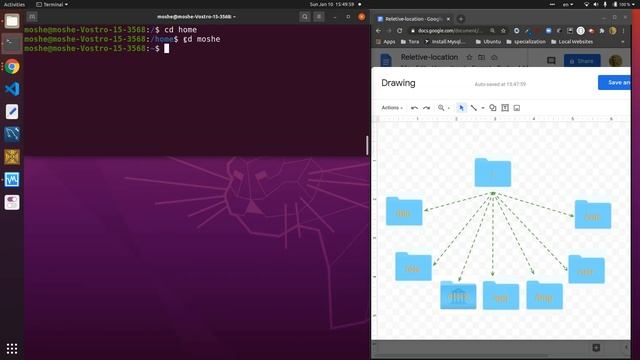Click the Explore button at Docs bottom
Image resolution: width=640 pixels, height=360 pixels.
596,347
